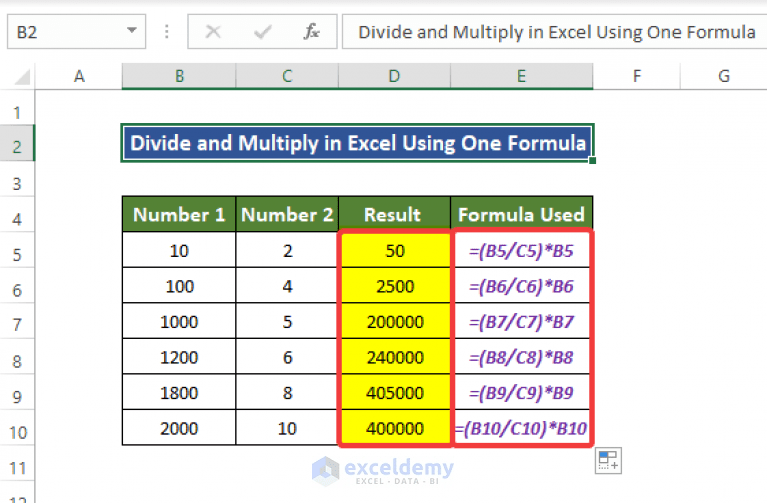
Task: Select Number 2 cell containing 5
Action: [x=287, y=321]
